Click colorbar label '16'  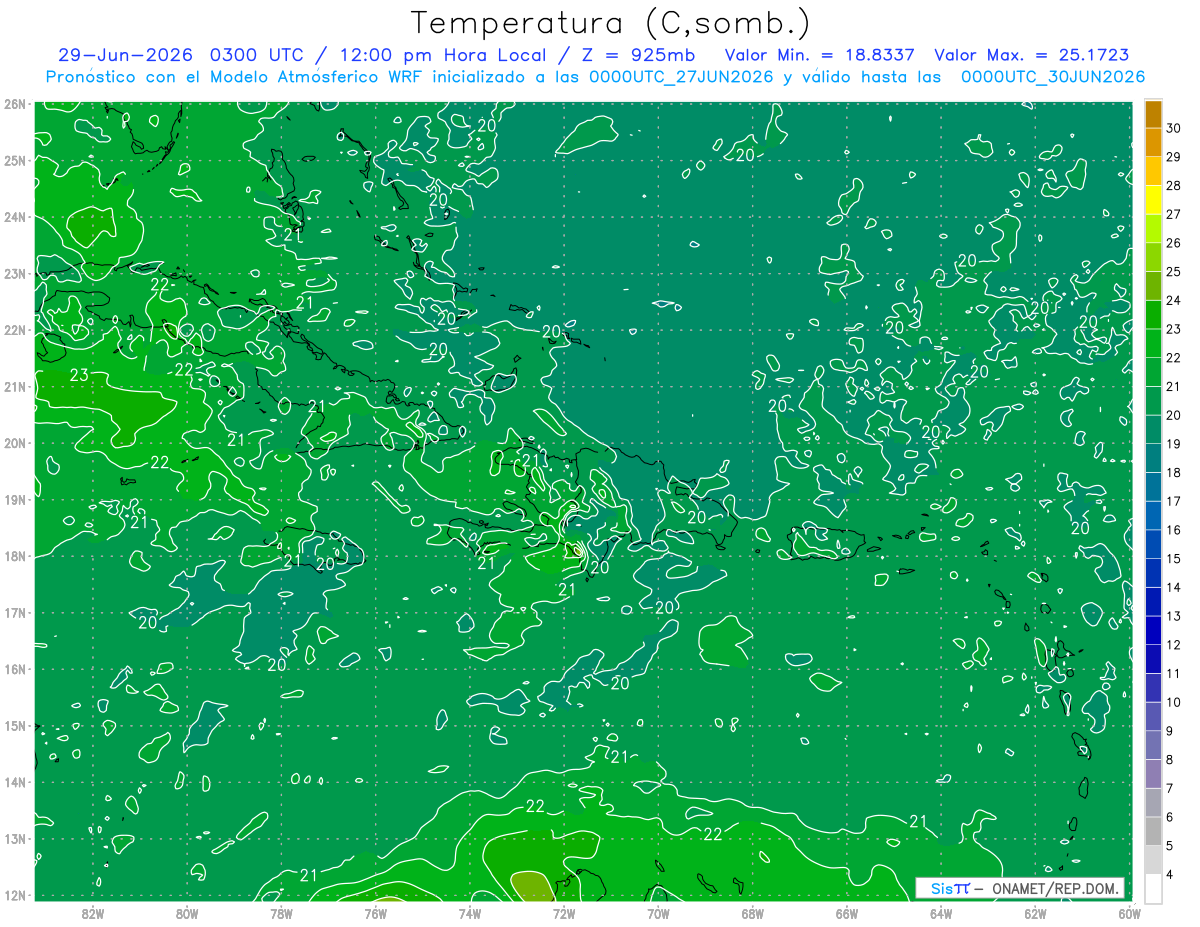pos(1174,529)
